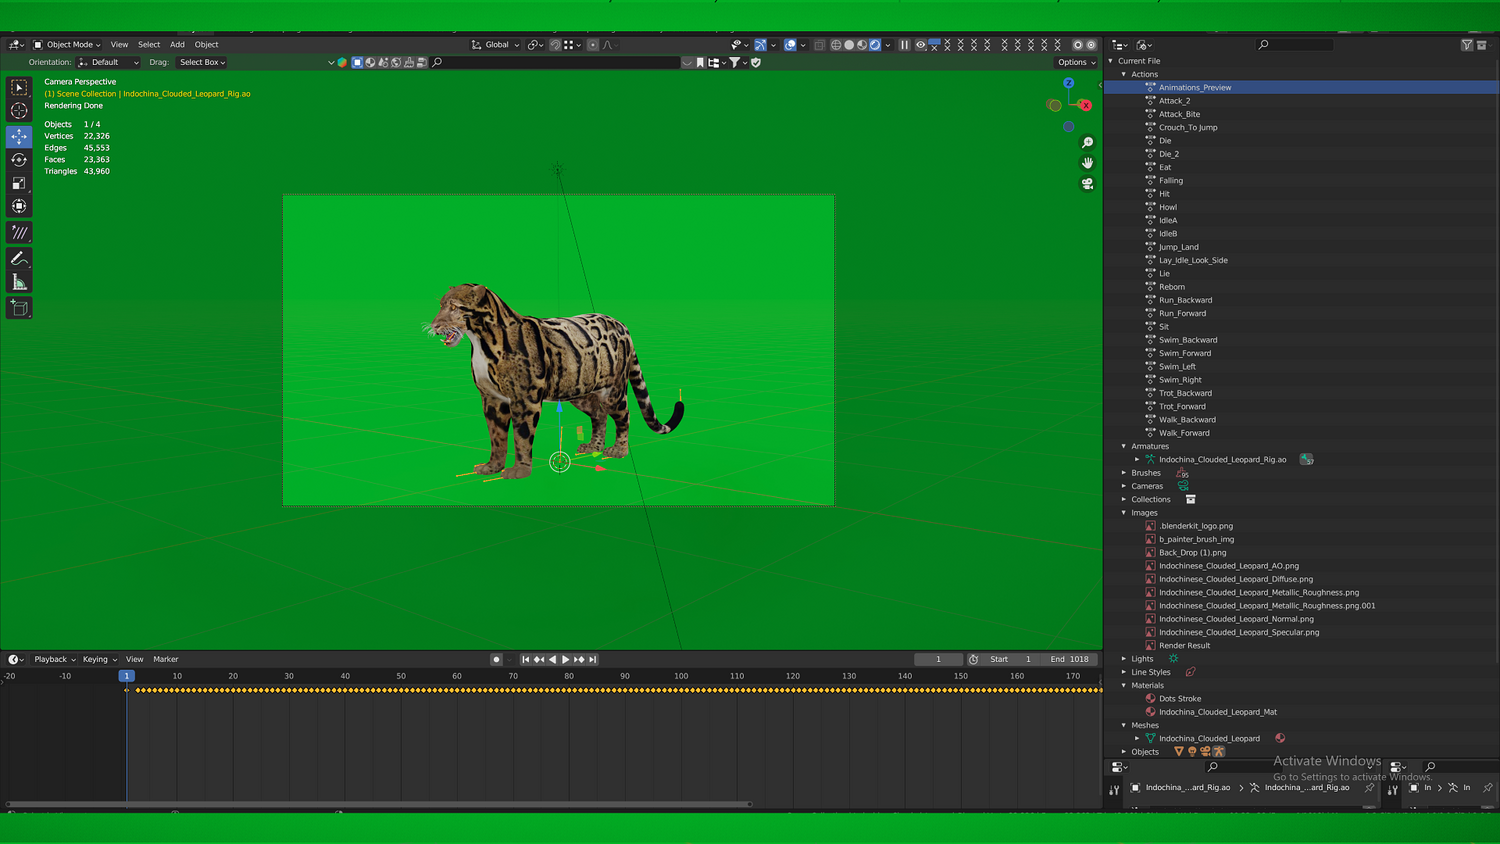The height and width of the screenshot is (844, 1500).
Task: Click the pause render preview icon
Action: (x=904, y=45)
